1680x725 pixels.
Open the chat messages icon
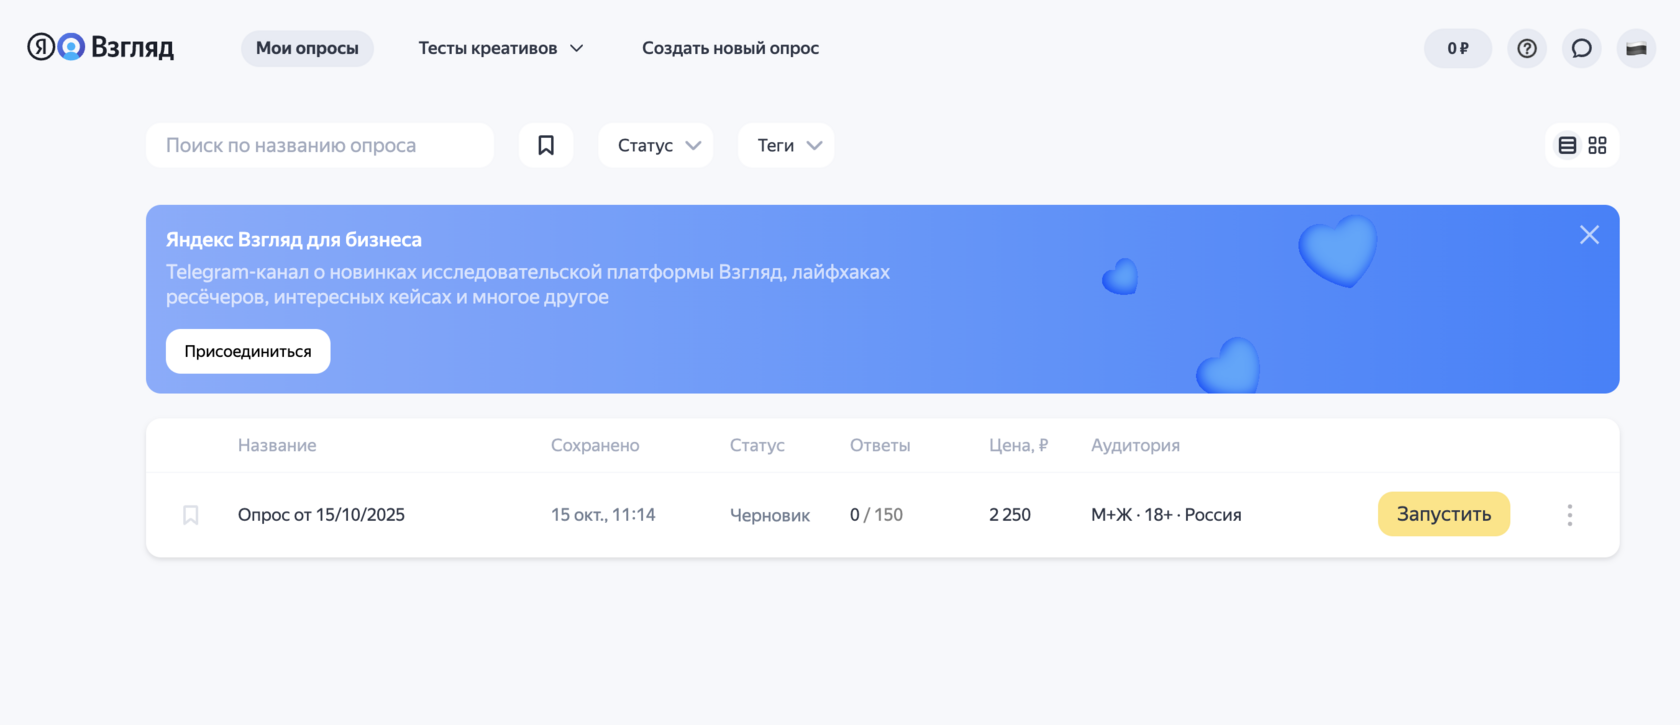click(1582, 48)
